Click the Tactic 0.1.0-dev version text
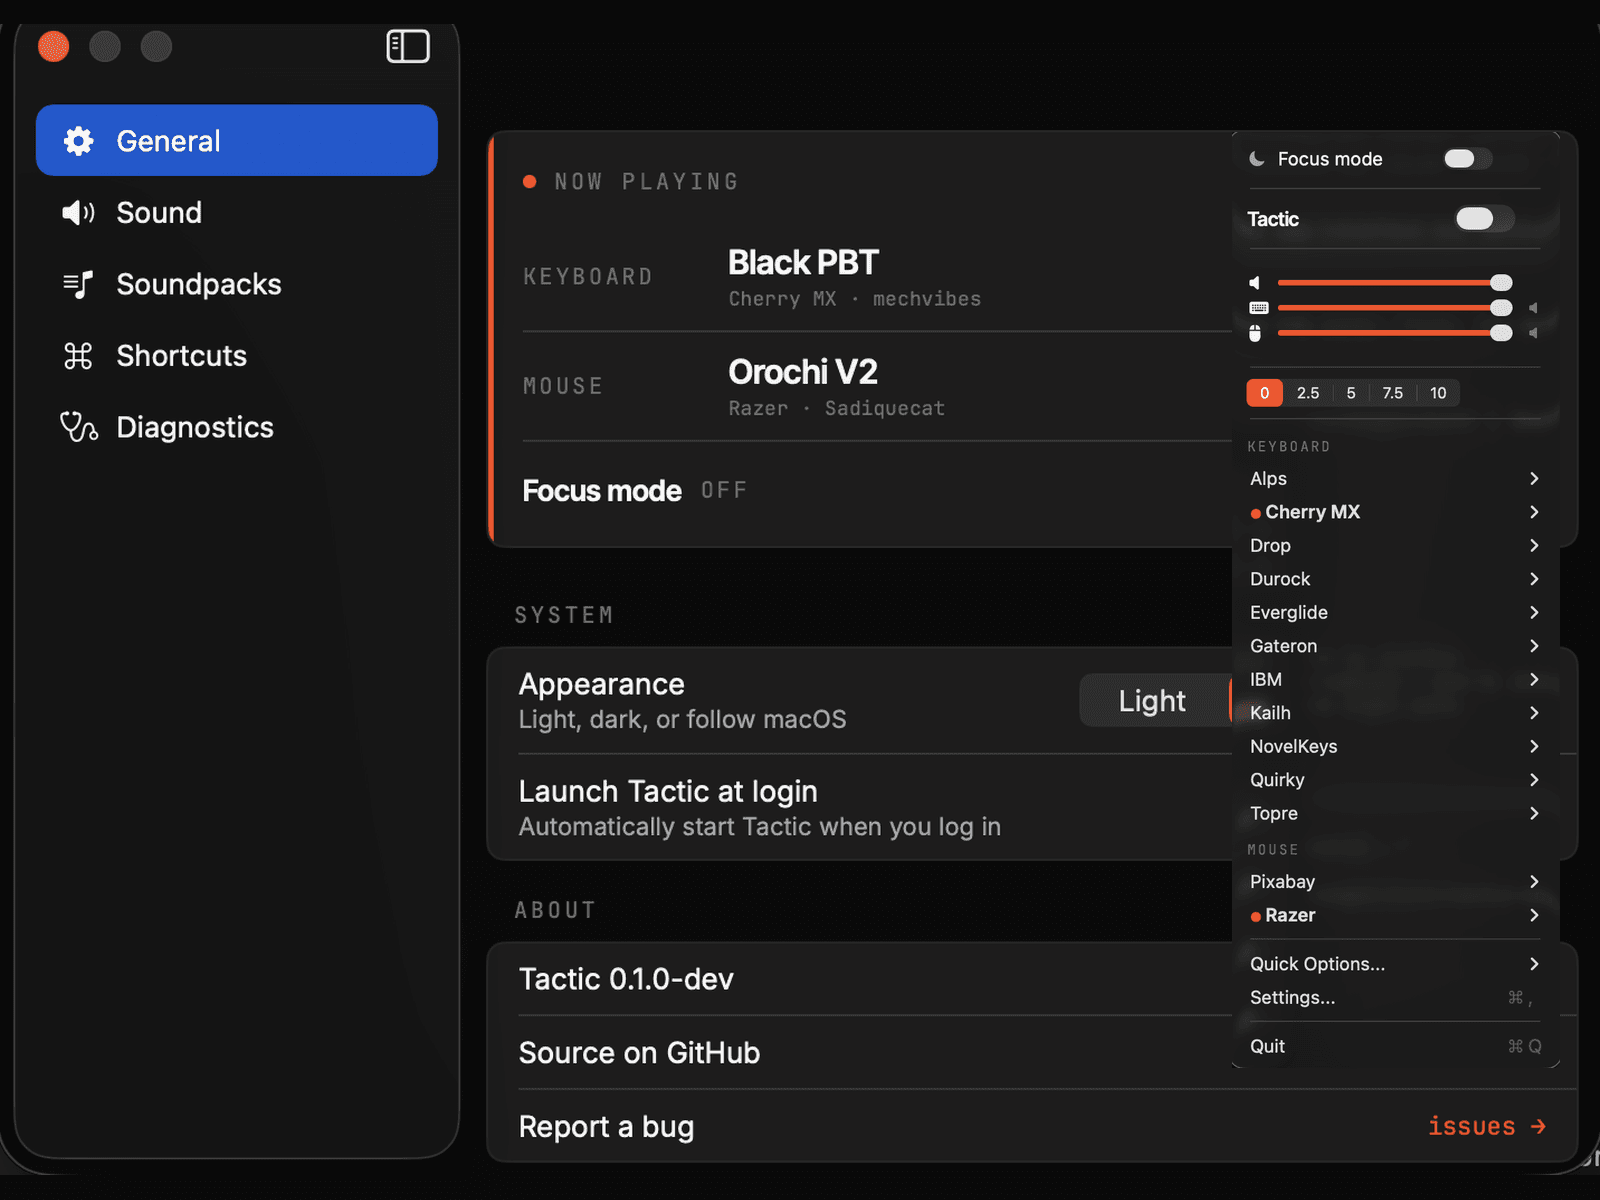This screenshot has width=1600, height=1200. [626, 979]
